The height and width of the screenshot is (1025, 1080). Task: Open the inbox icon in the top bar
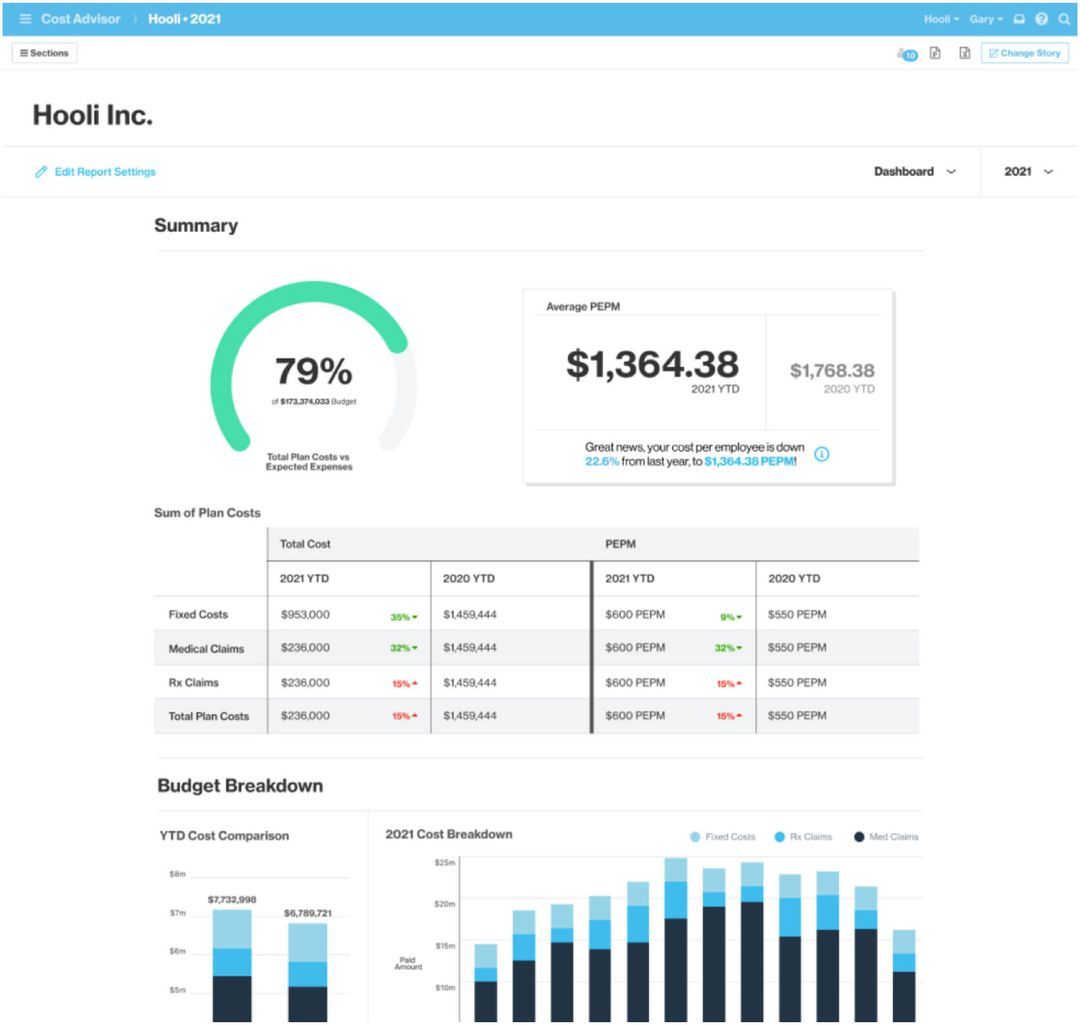tap(1018, 19)
